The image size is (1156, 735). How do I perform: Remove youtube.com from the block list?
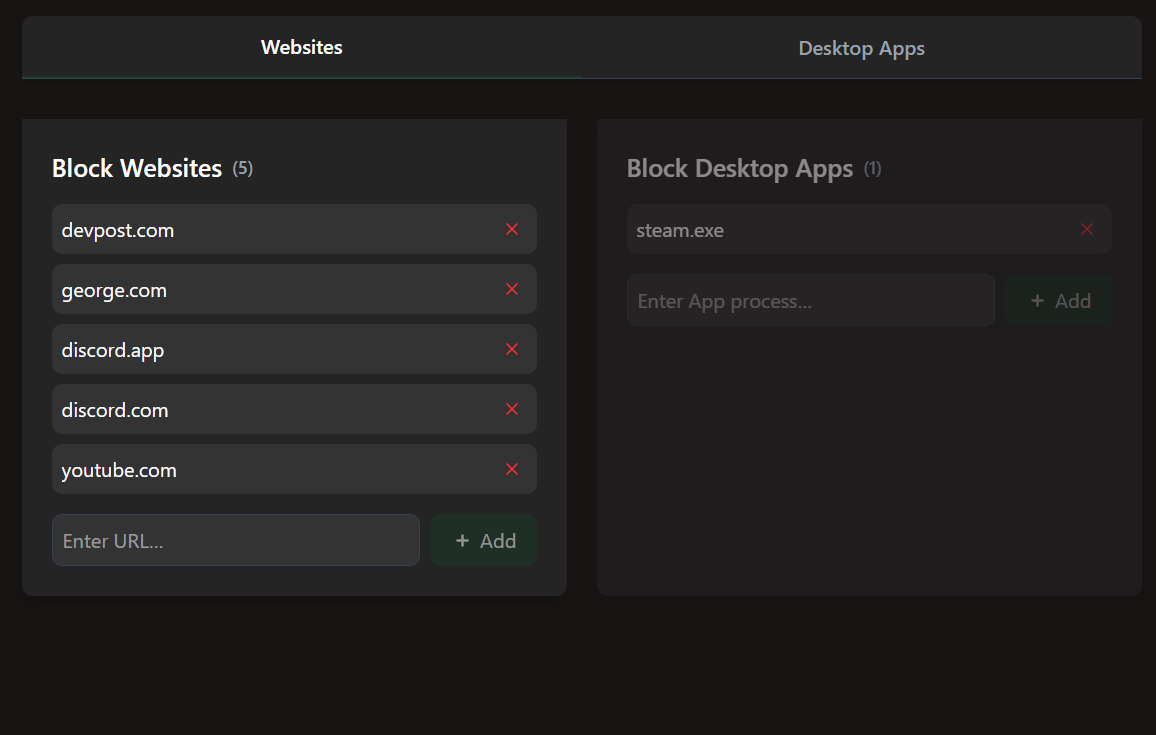tap(512, 469)
